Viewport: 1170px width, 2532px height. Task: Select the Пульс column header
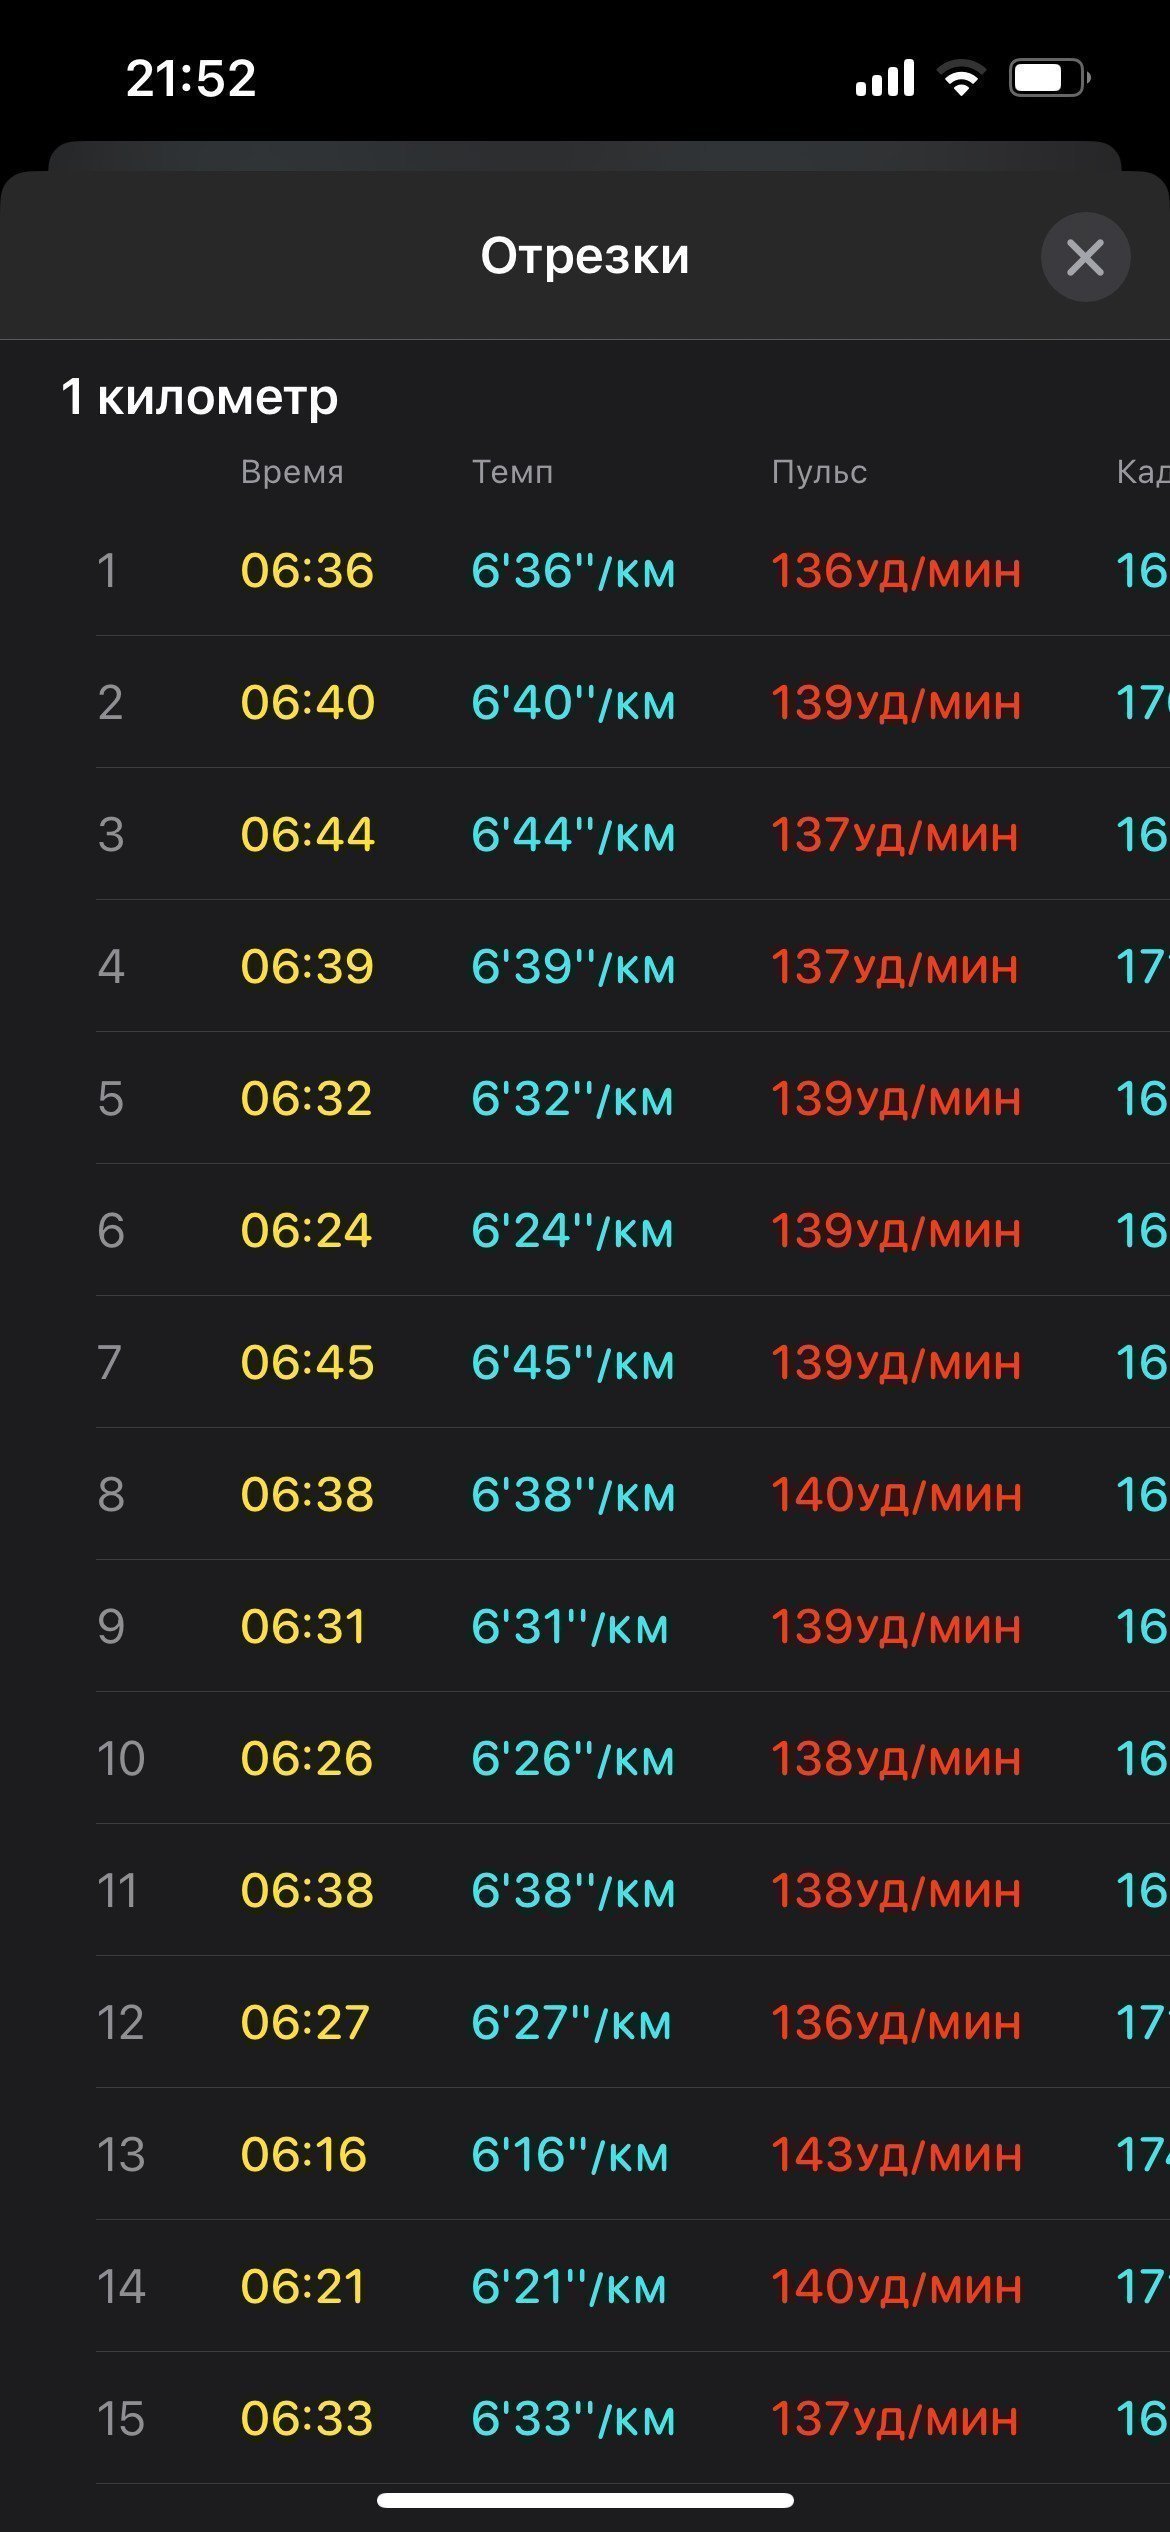tap(819, 471)
